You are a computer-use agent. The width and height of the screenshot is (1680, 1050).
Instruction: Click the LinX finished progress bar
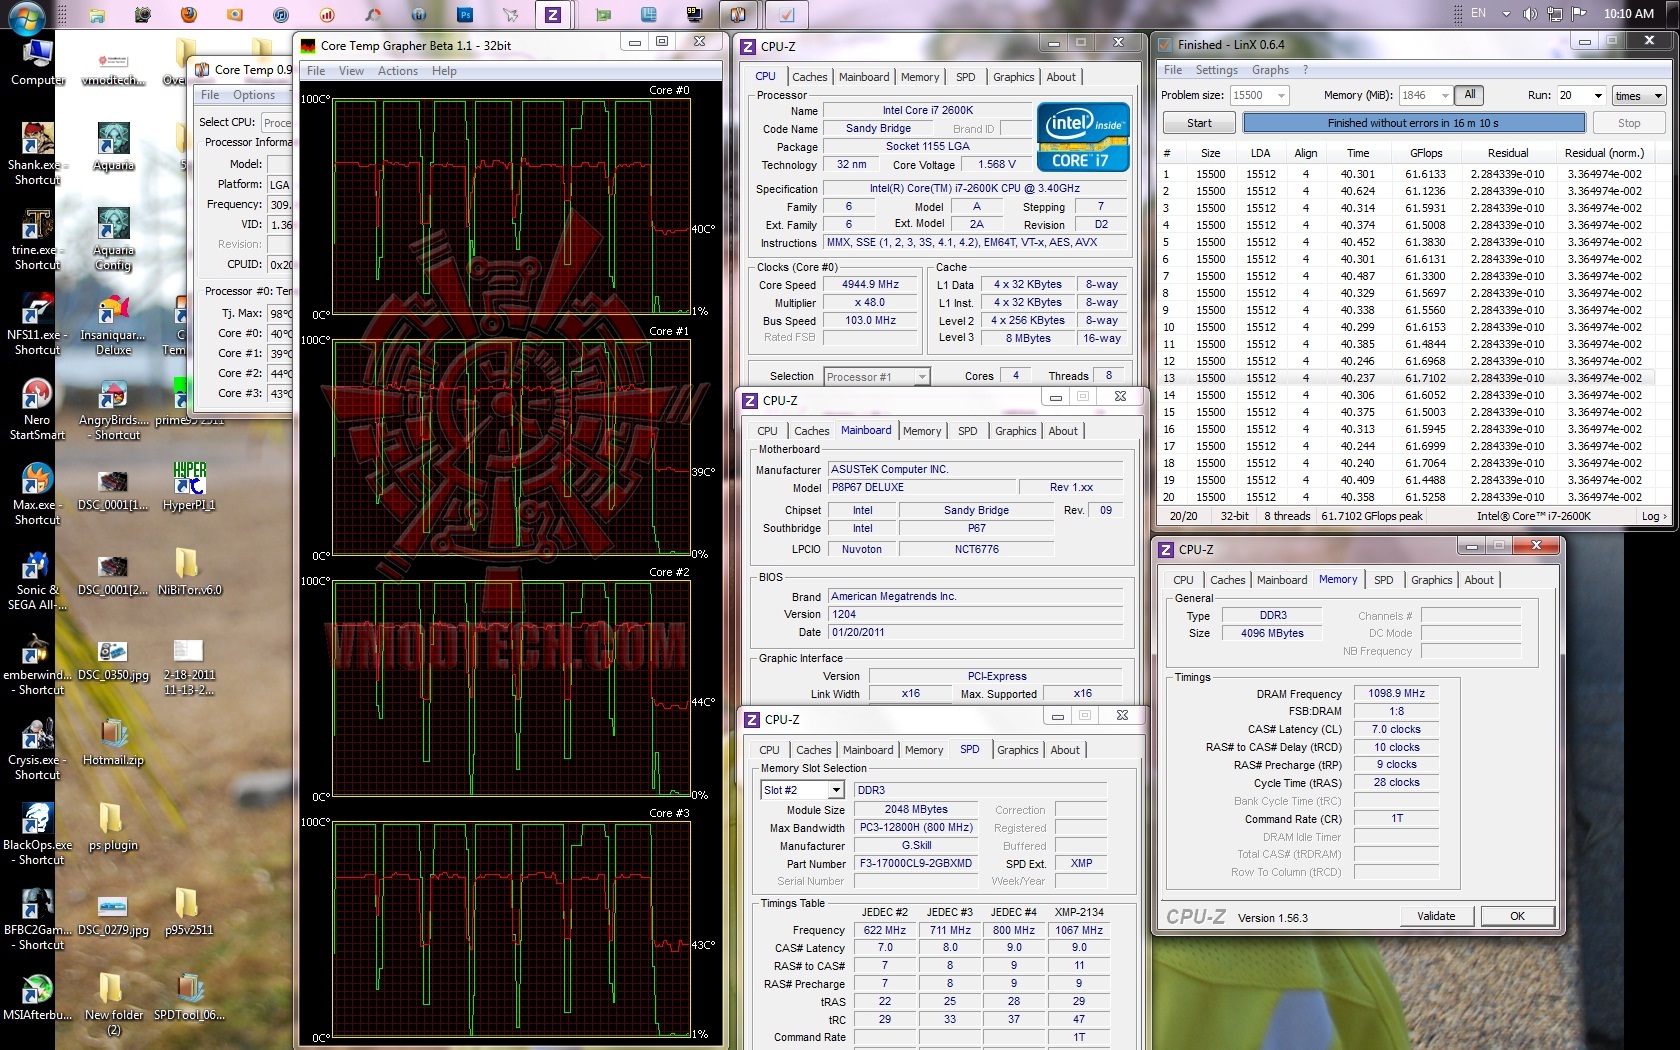(x=1413, y=123)
